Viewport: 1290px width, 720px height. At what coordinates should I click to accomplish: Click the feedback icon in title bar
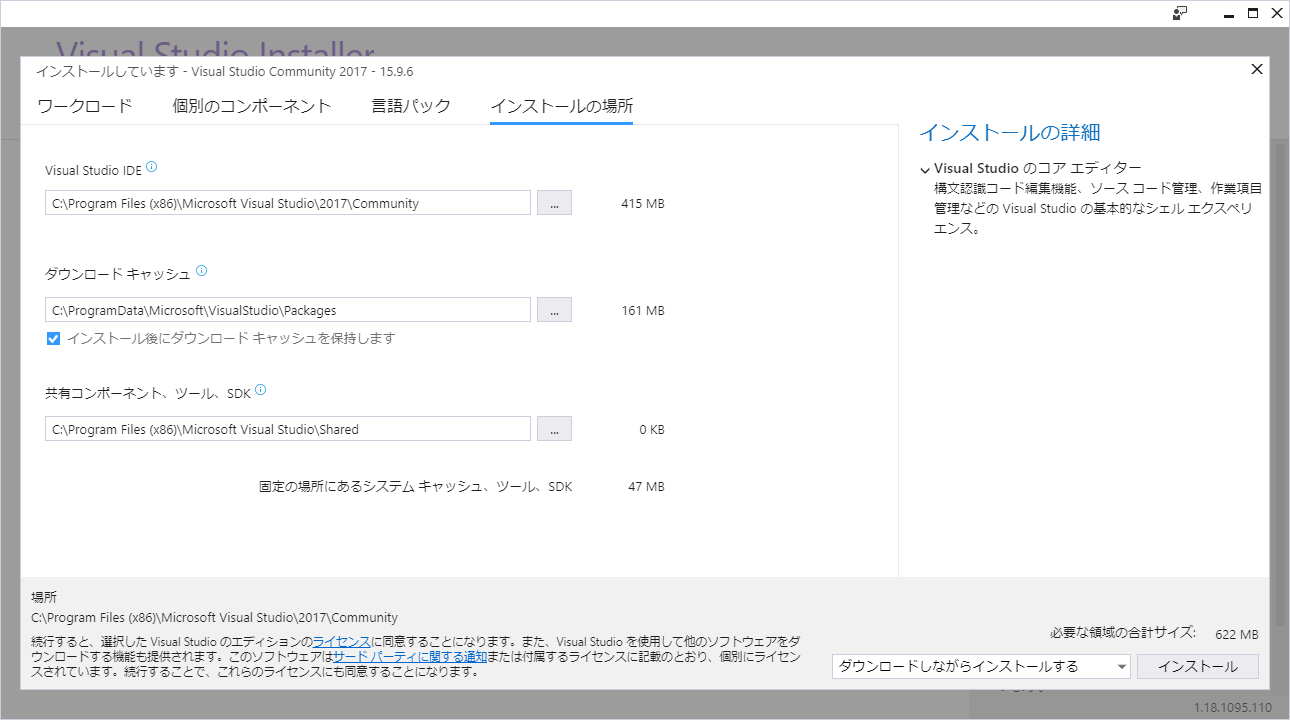(x=1181, y=13)
